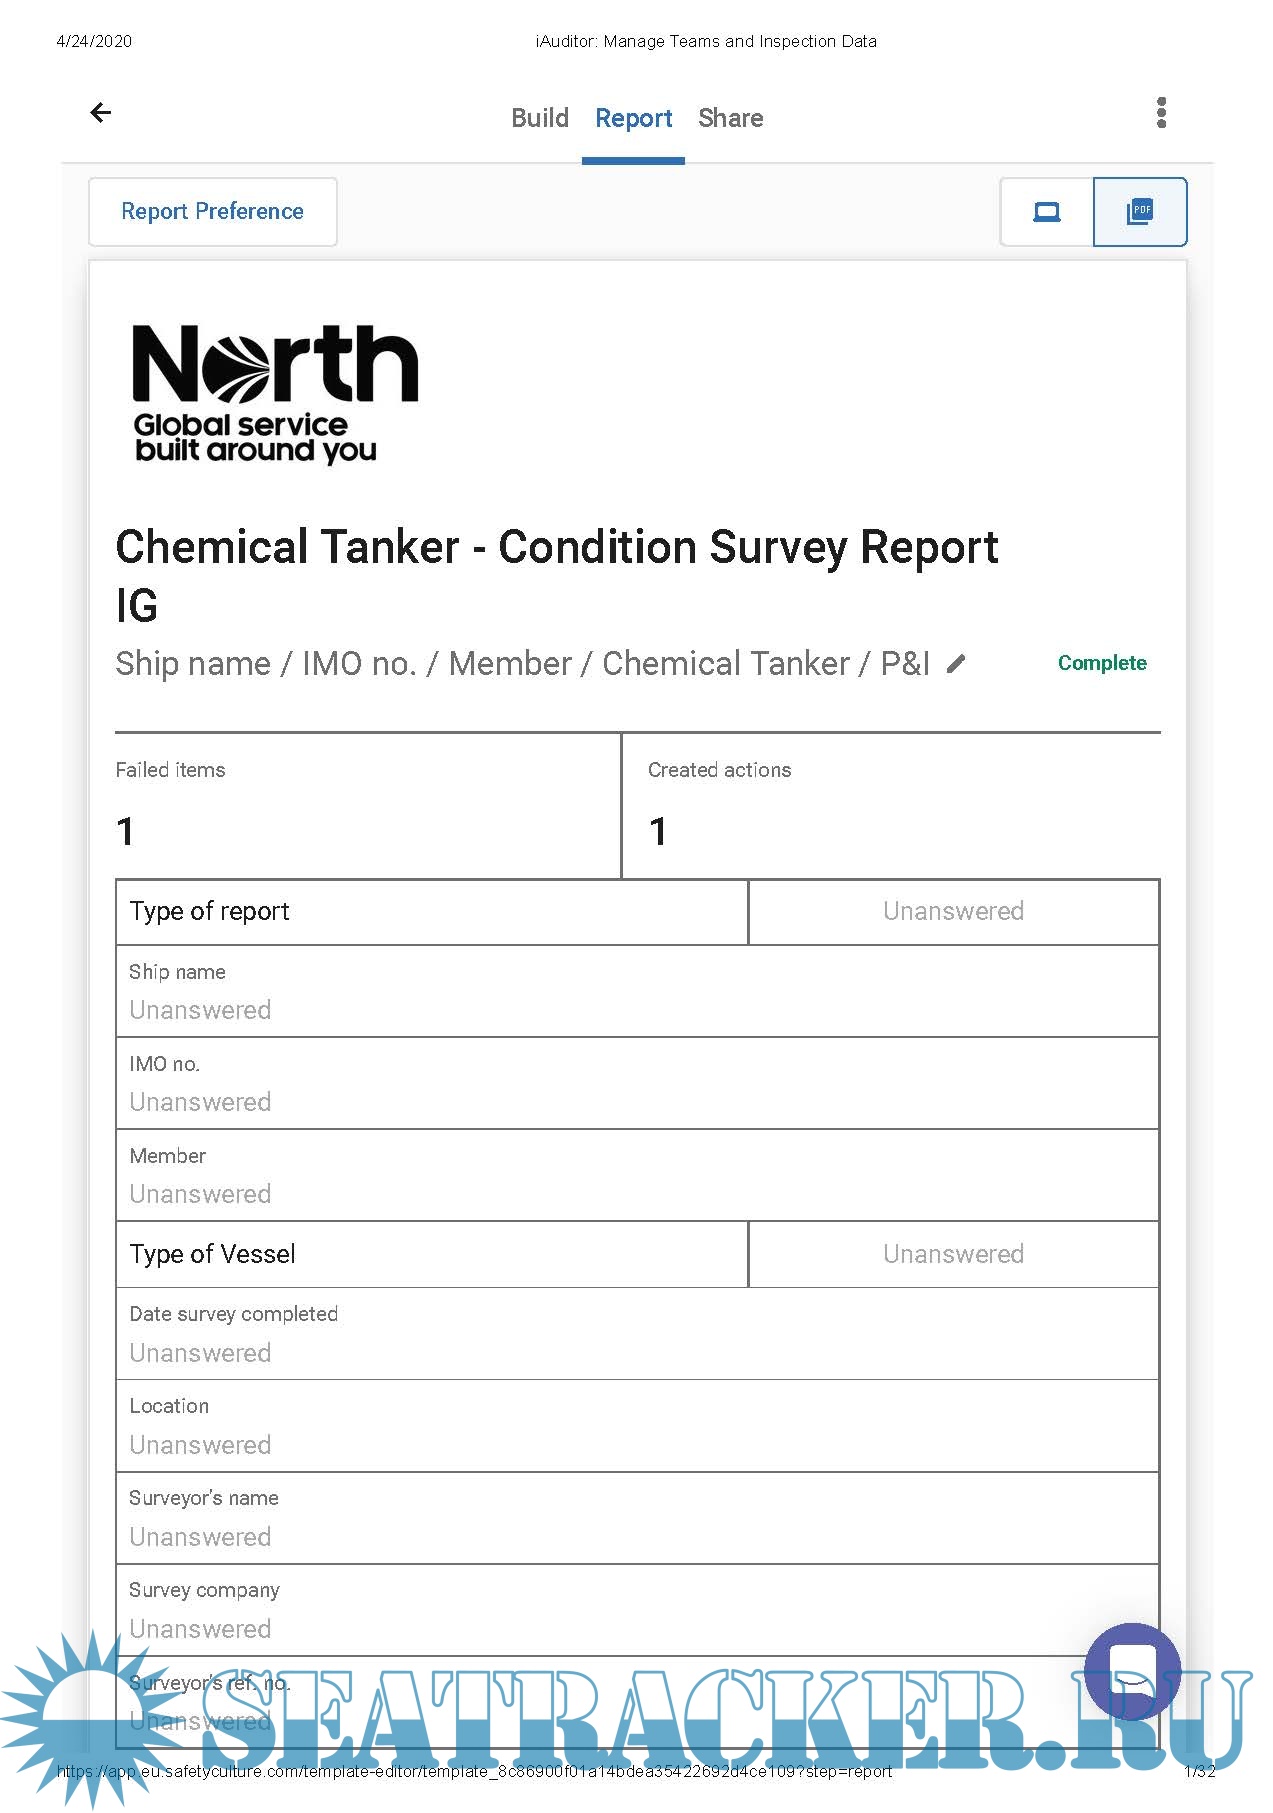
Task: Select Unanswered value for Type of Vessel
Action: tap(953, 1254)
